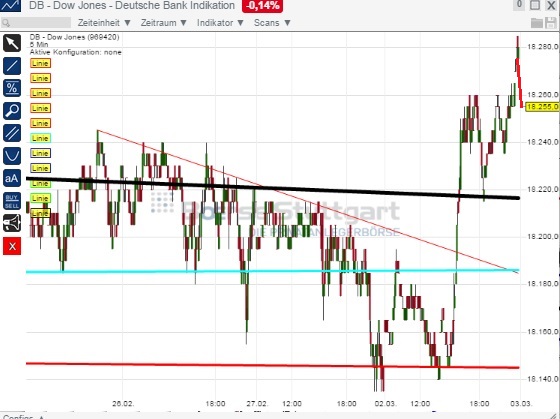Click the blue chart logo icon
Viewport: 560px width, 419px height.
pyautogui.click(x=10, y=5)
